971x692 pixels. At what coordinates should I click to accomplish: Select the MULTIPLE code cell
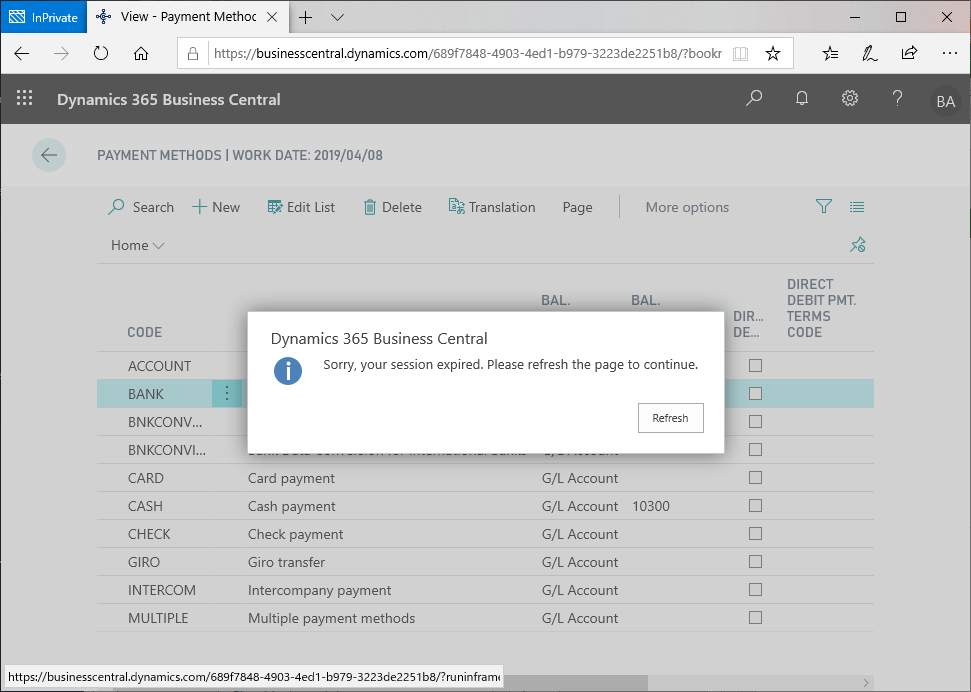pos(159,618)
